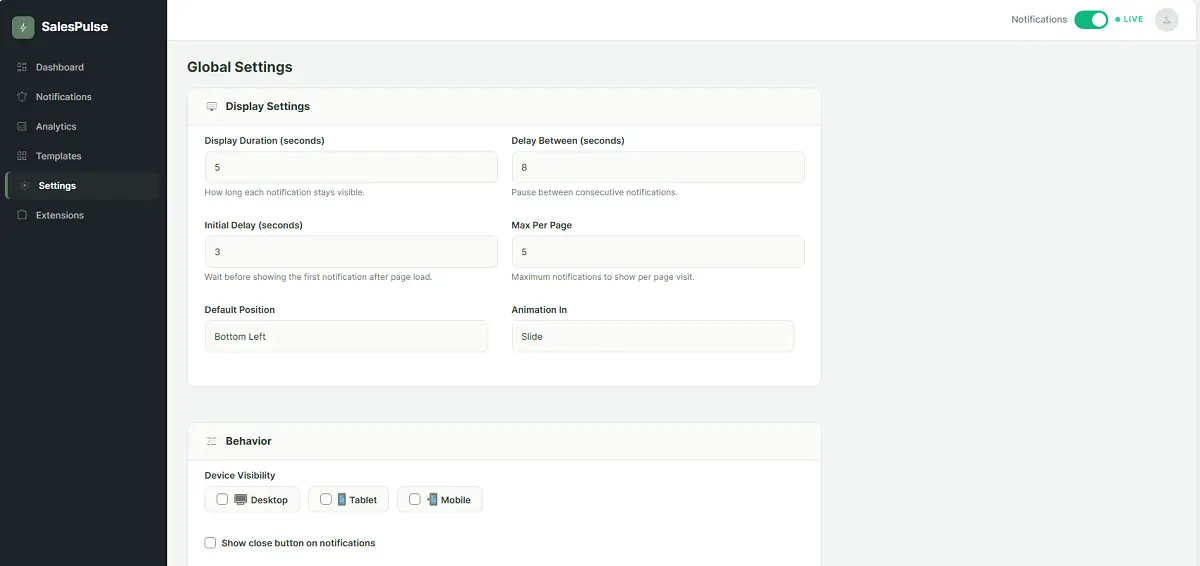Click the Settings gear icon in sidebar
1200x566 pixels.
pyautogui.click(x=25, y=186)
